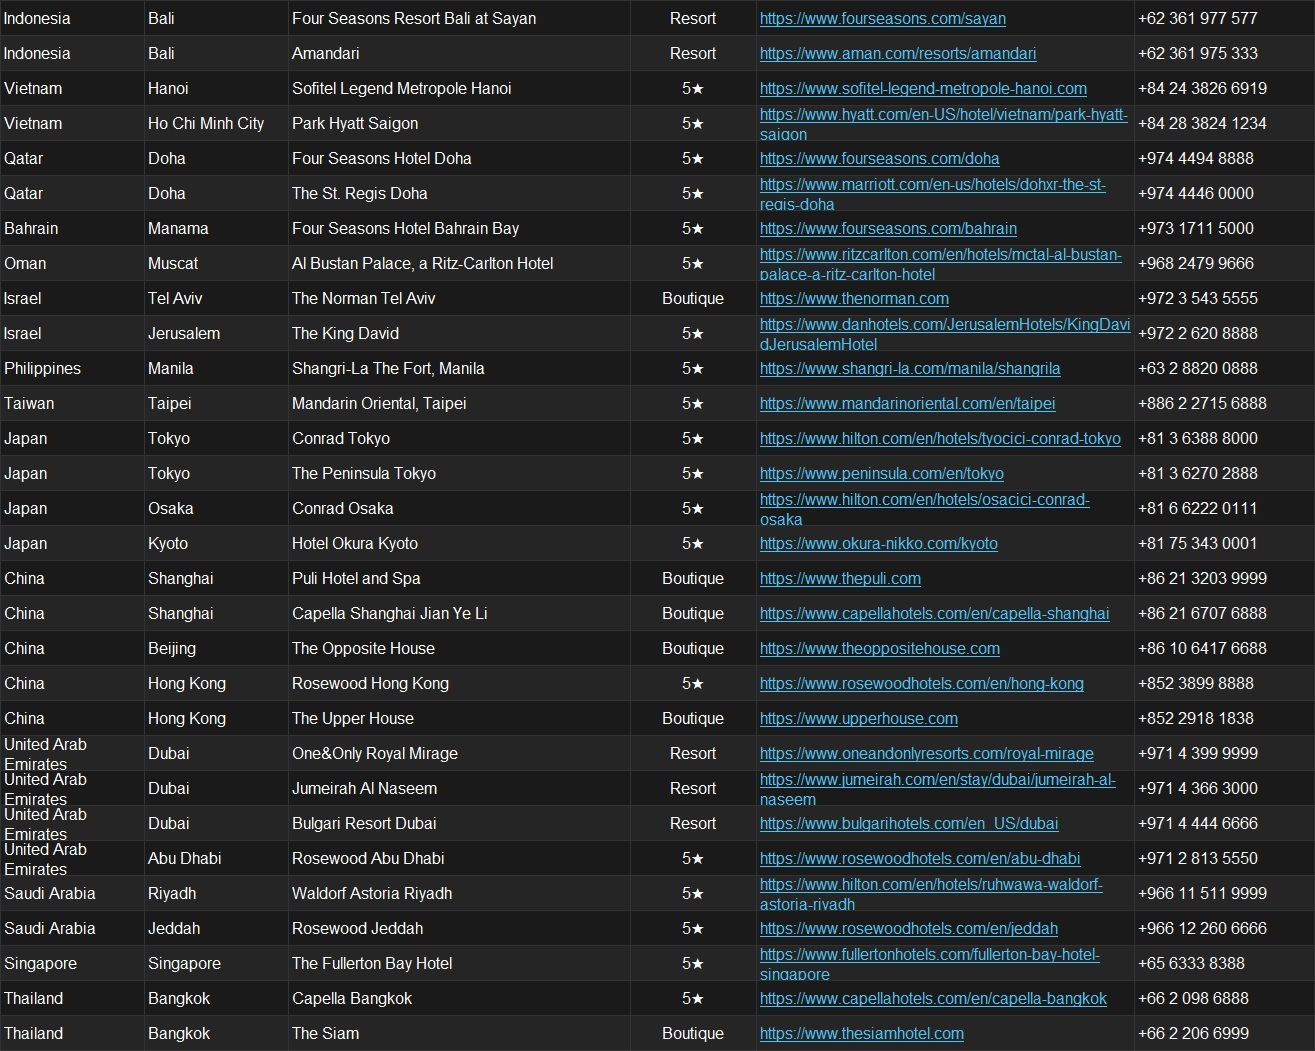Open the okura-nikko.com/kyoto link
Screen dimensions: 1315x1051
879,544
